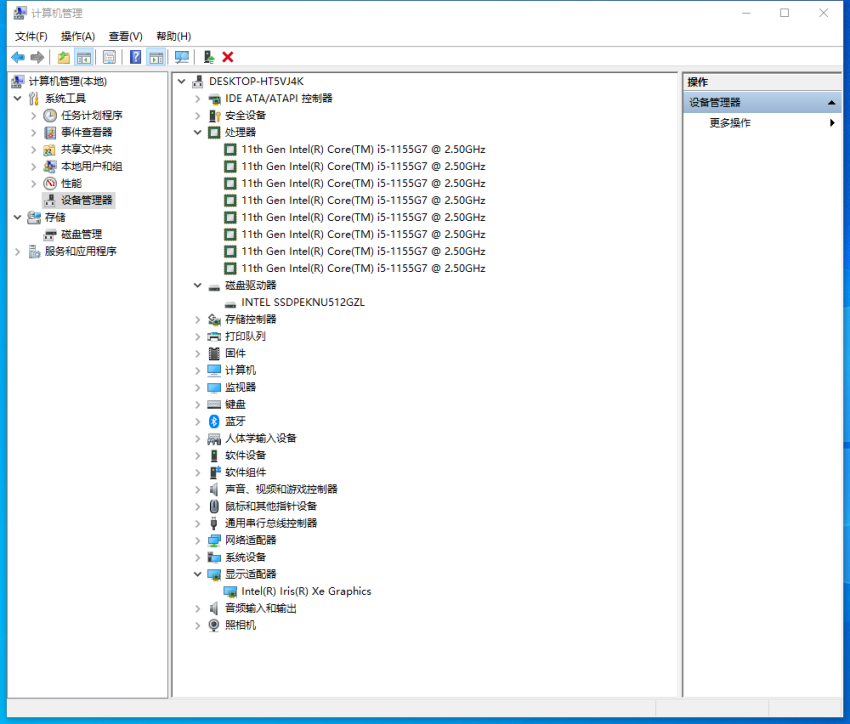Image resolution: width=850 pixels, height=724 pixels.
Task: Collapse the DESKTOP-HT5VJ4K root node
Action: tap(182, 81)
